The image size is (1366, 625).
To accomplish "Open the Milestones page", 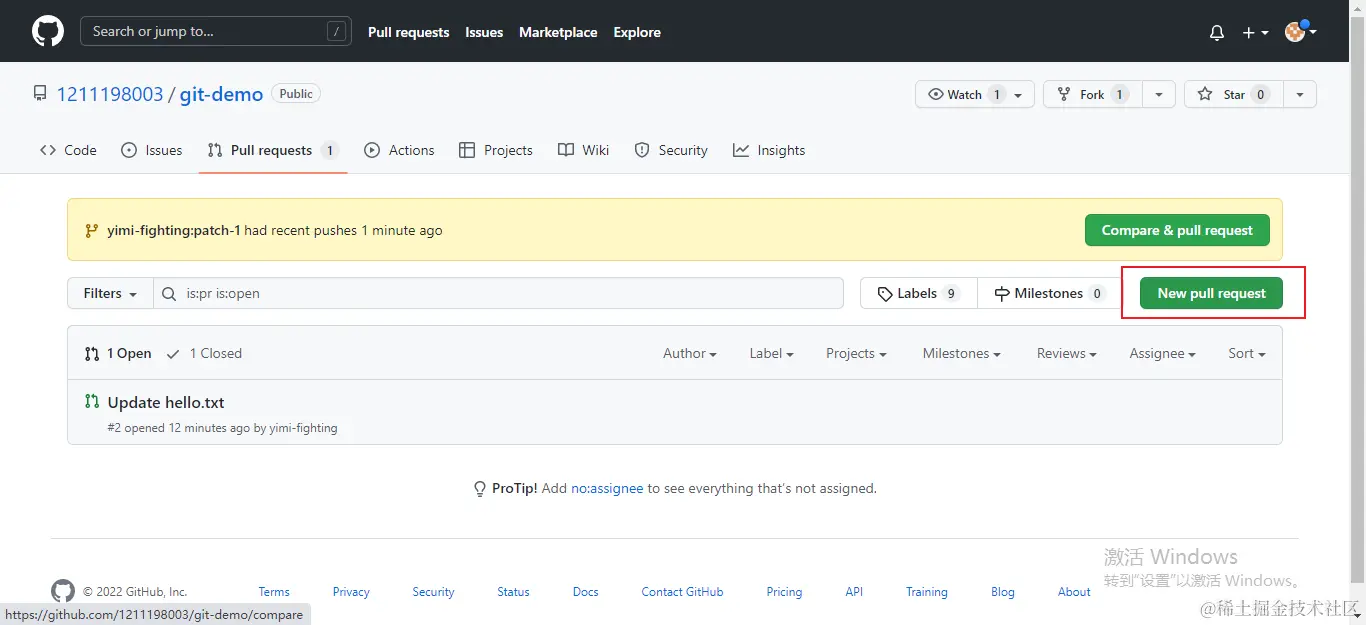I will point(1049,293).
